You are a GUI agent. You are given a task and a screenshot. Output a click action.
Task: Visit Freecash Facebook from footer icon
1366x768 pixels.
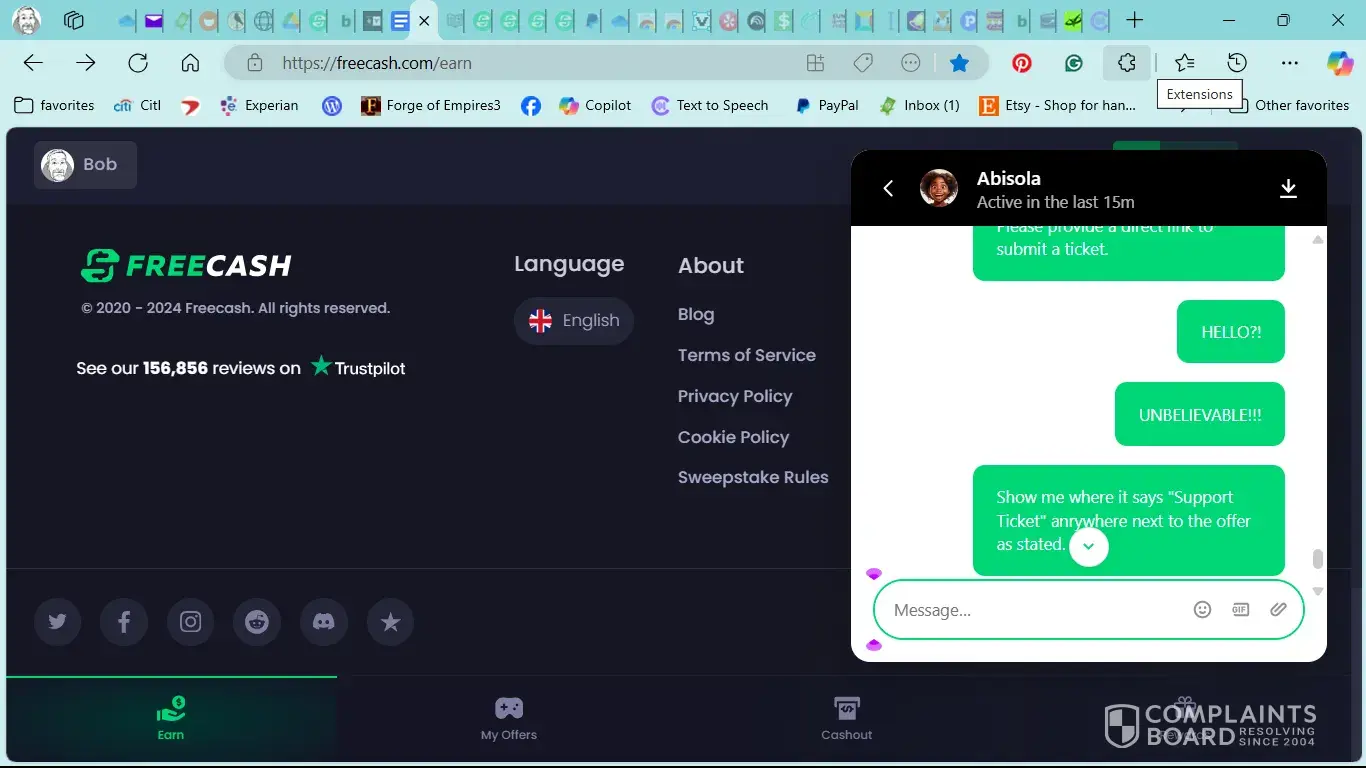pos(124,622)
